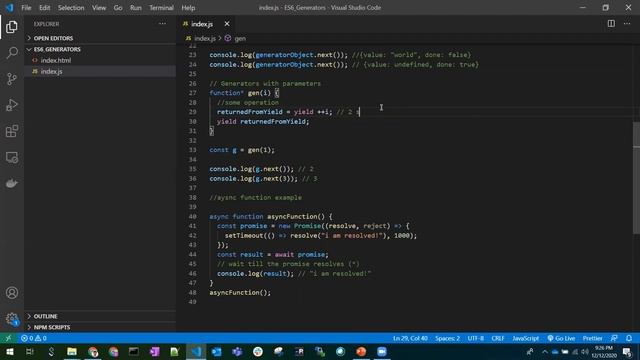640x360 pixels.
Task: Click the Split Editor Right icon
Action: pyautogui.click(x=611, y=24)
